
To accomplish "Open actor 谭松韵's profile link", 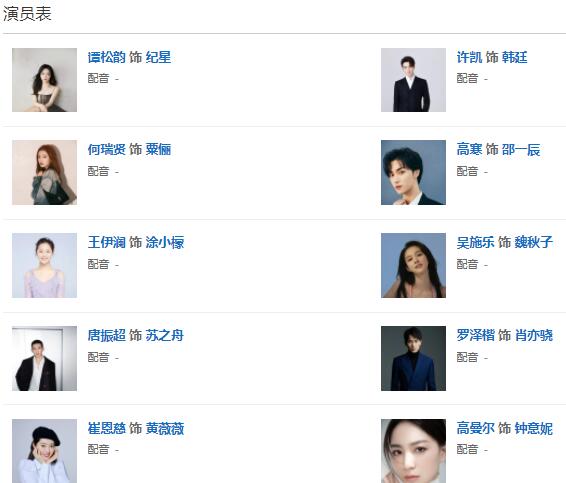I will click(106, 57).
